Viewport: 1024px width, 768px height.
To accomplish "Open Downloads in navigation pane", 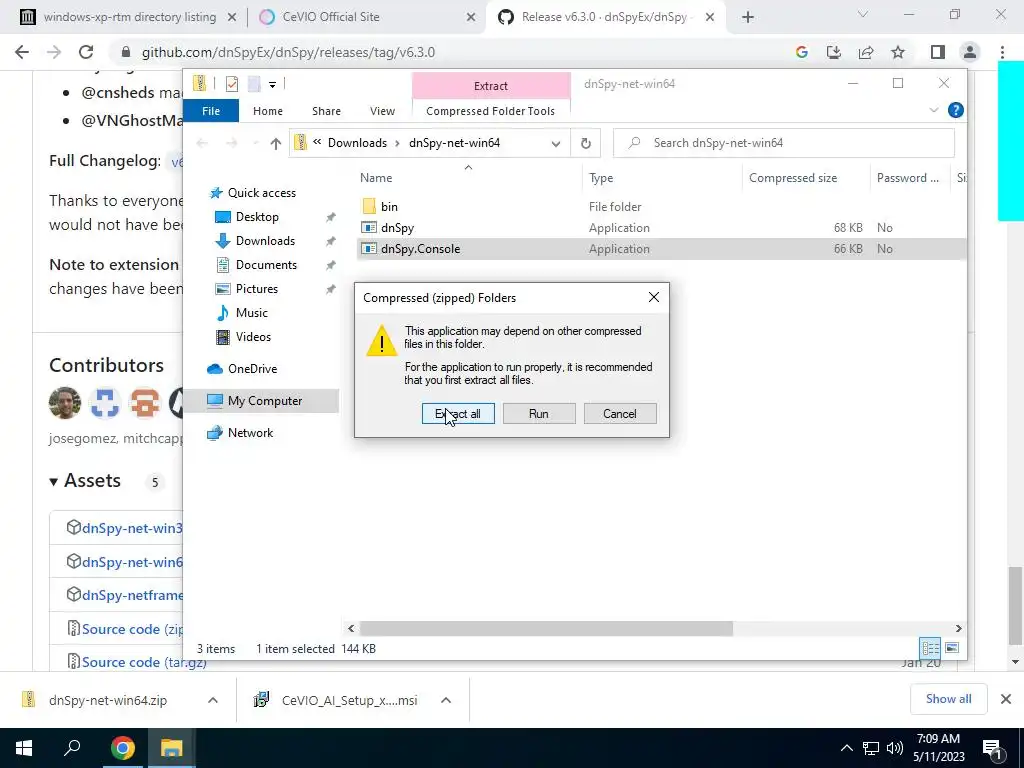I will 265,241.
